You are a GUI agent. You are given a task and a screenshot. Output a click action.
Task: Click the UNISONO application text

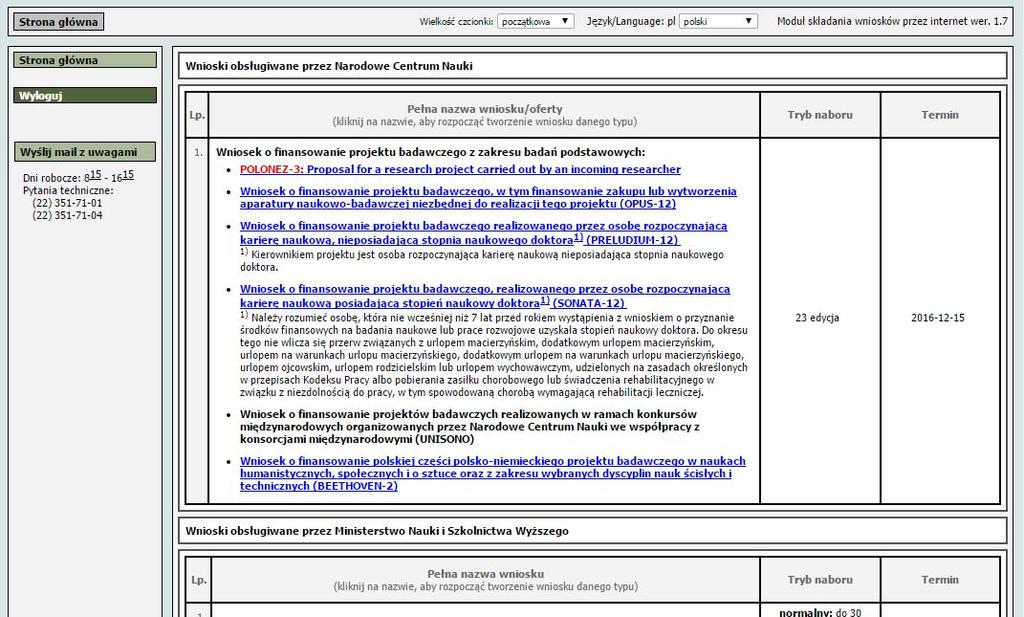470,426
